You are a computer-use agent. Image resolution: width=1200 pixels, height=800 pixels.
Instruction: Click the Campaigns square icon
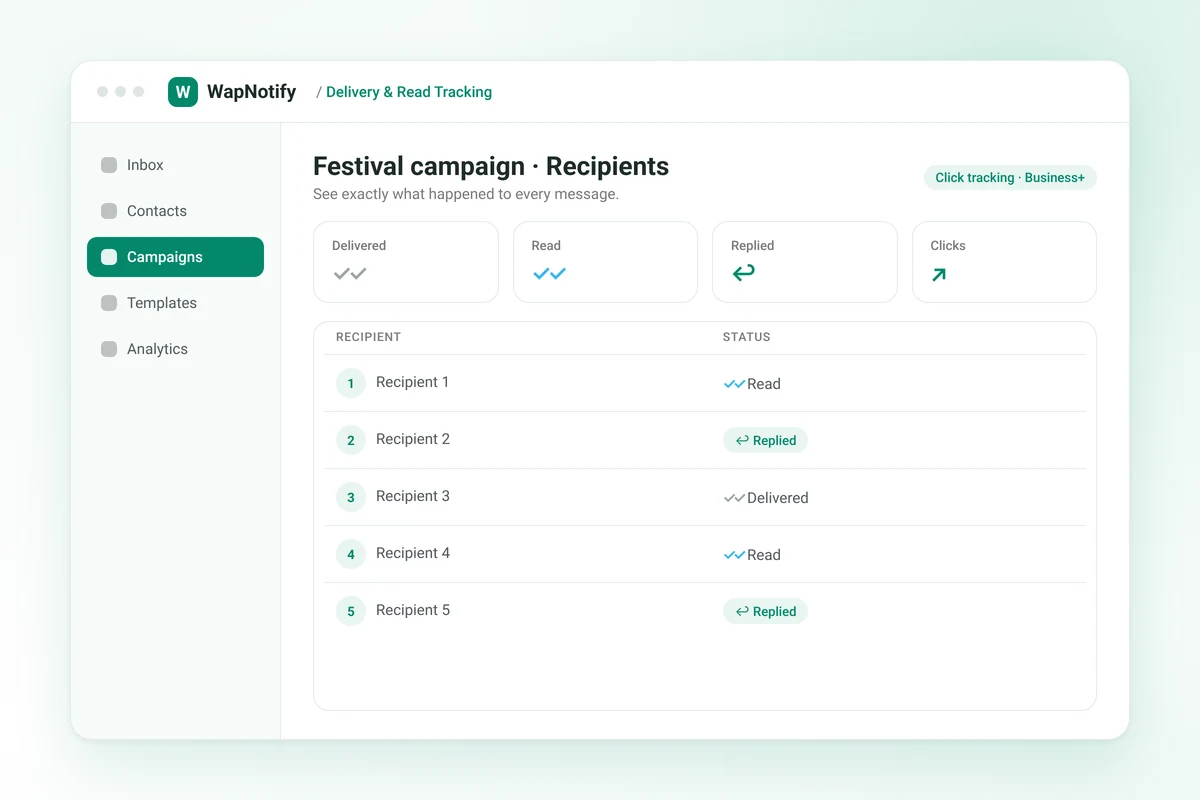pyautogui.click(x=109, y=257)
